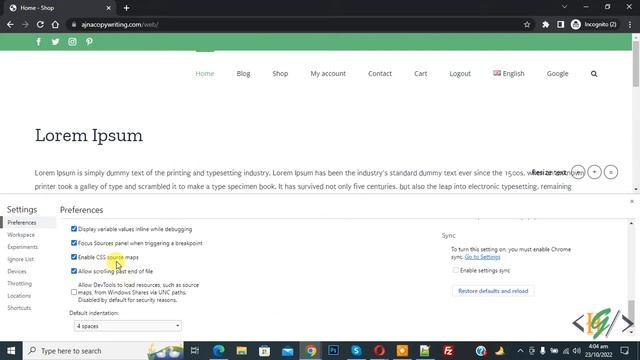Select the Locations settings tab
This screenshot has height=360, width=640.
pos(19,296)
